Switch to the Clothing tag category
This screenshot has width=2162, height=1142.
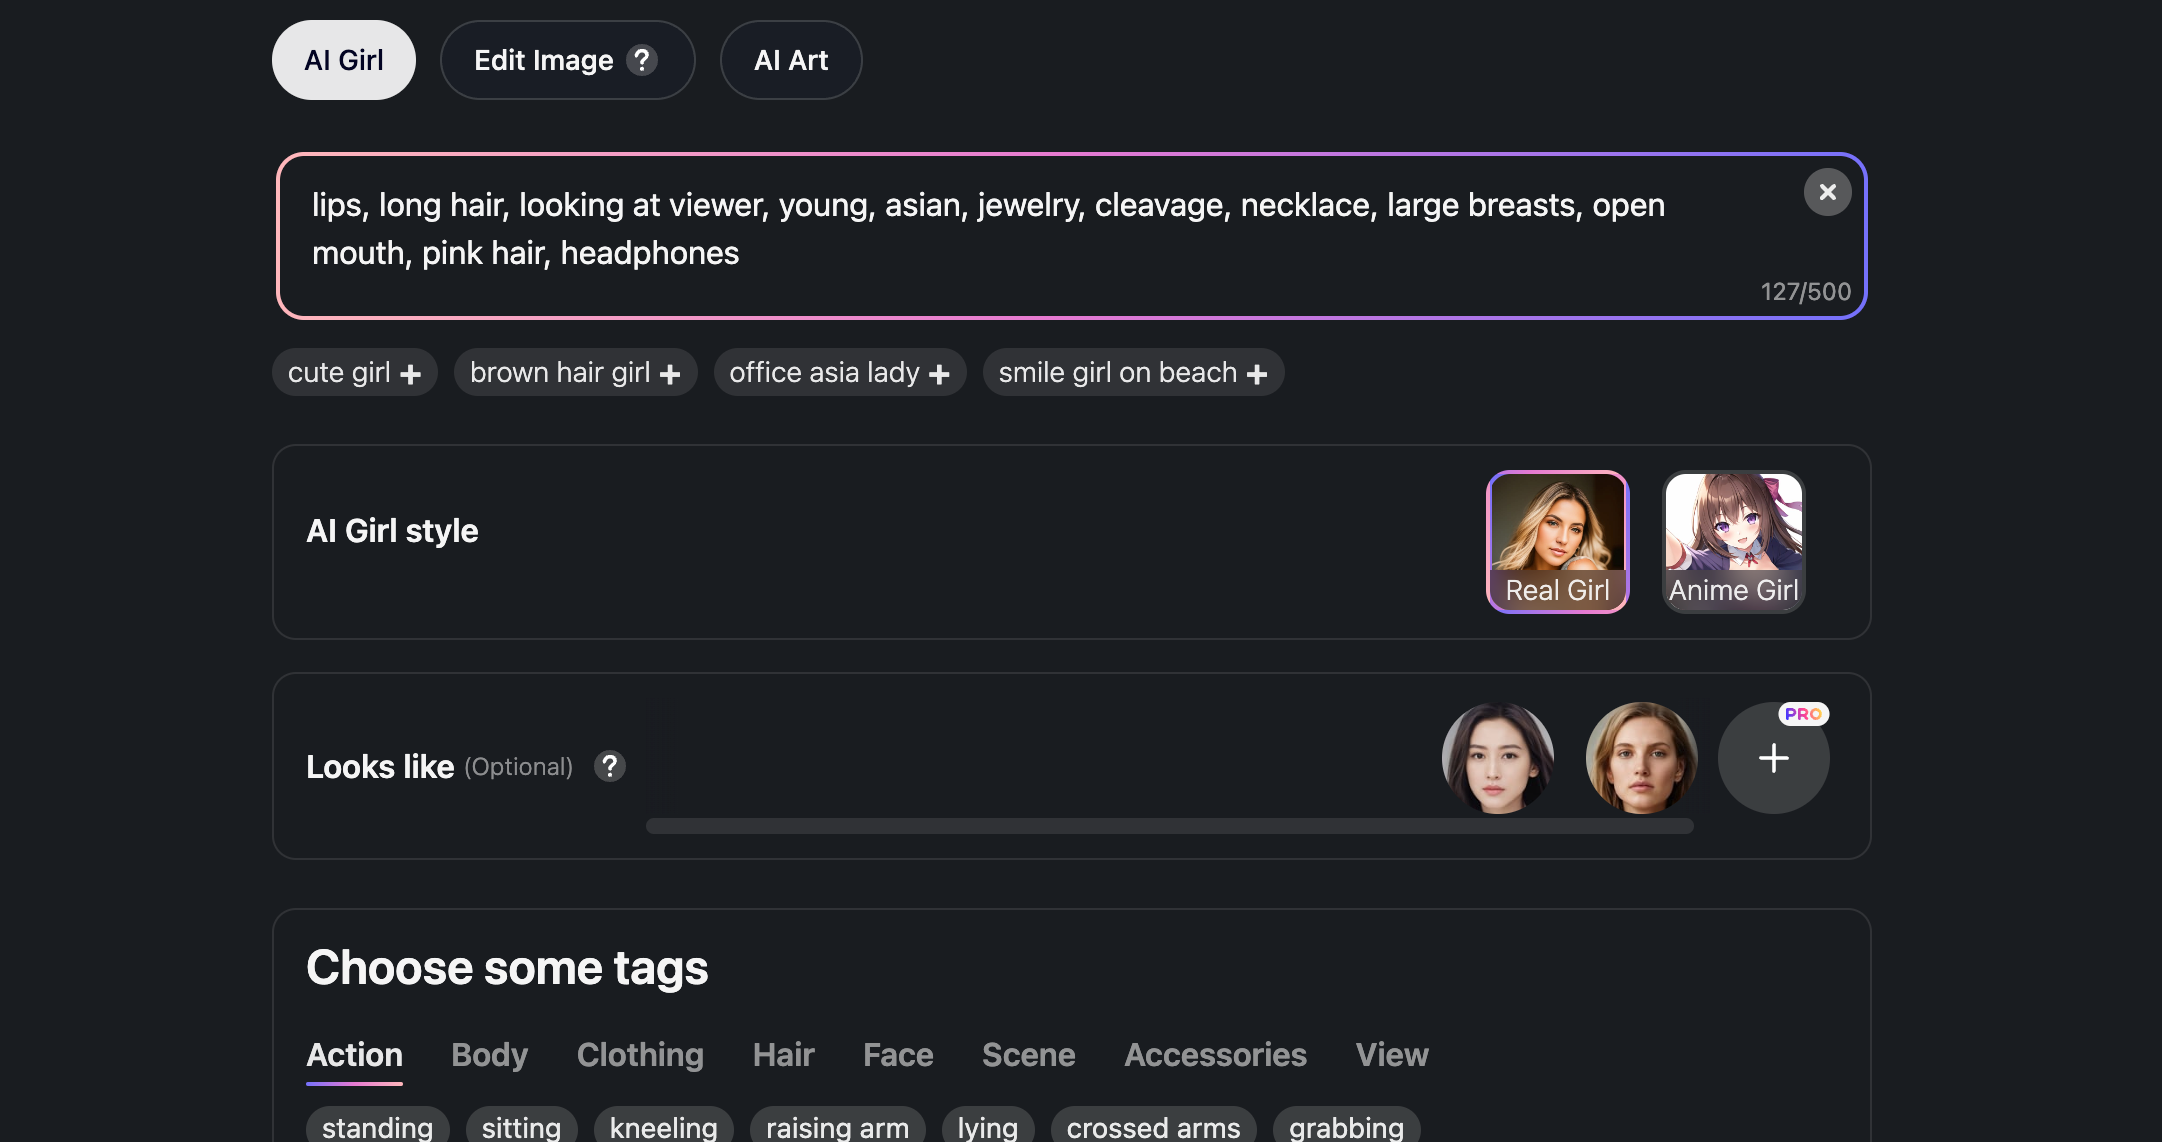coord(640,1054)
